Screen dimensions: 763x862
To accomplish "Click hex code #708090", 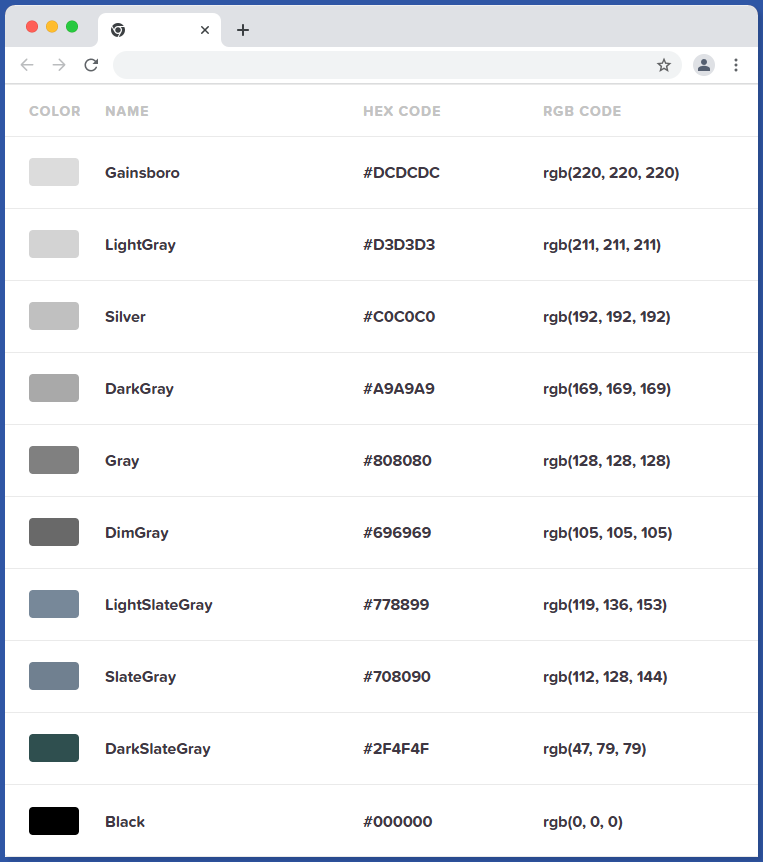I will [x=397, y=677].
